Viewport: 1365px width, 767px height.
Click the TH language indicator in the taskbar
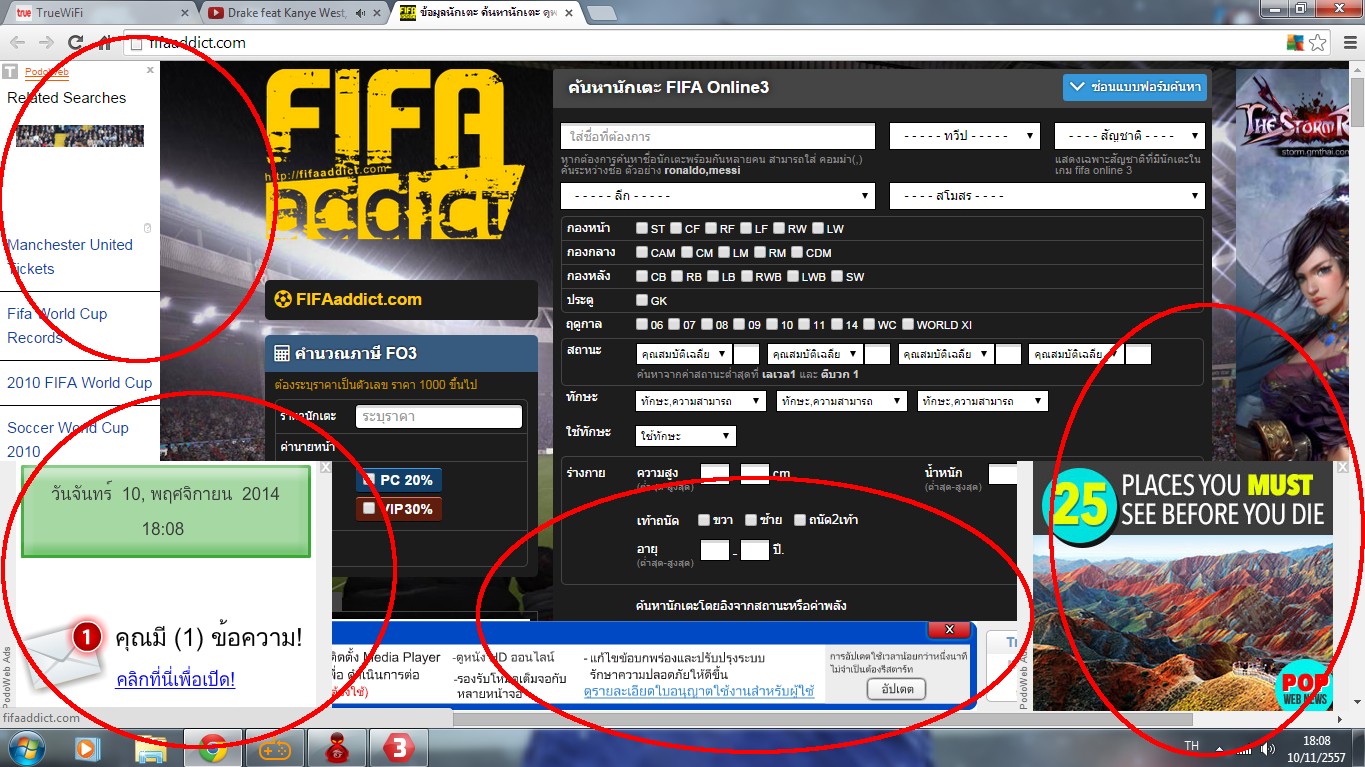[x=1191, y=746]
